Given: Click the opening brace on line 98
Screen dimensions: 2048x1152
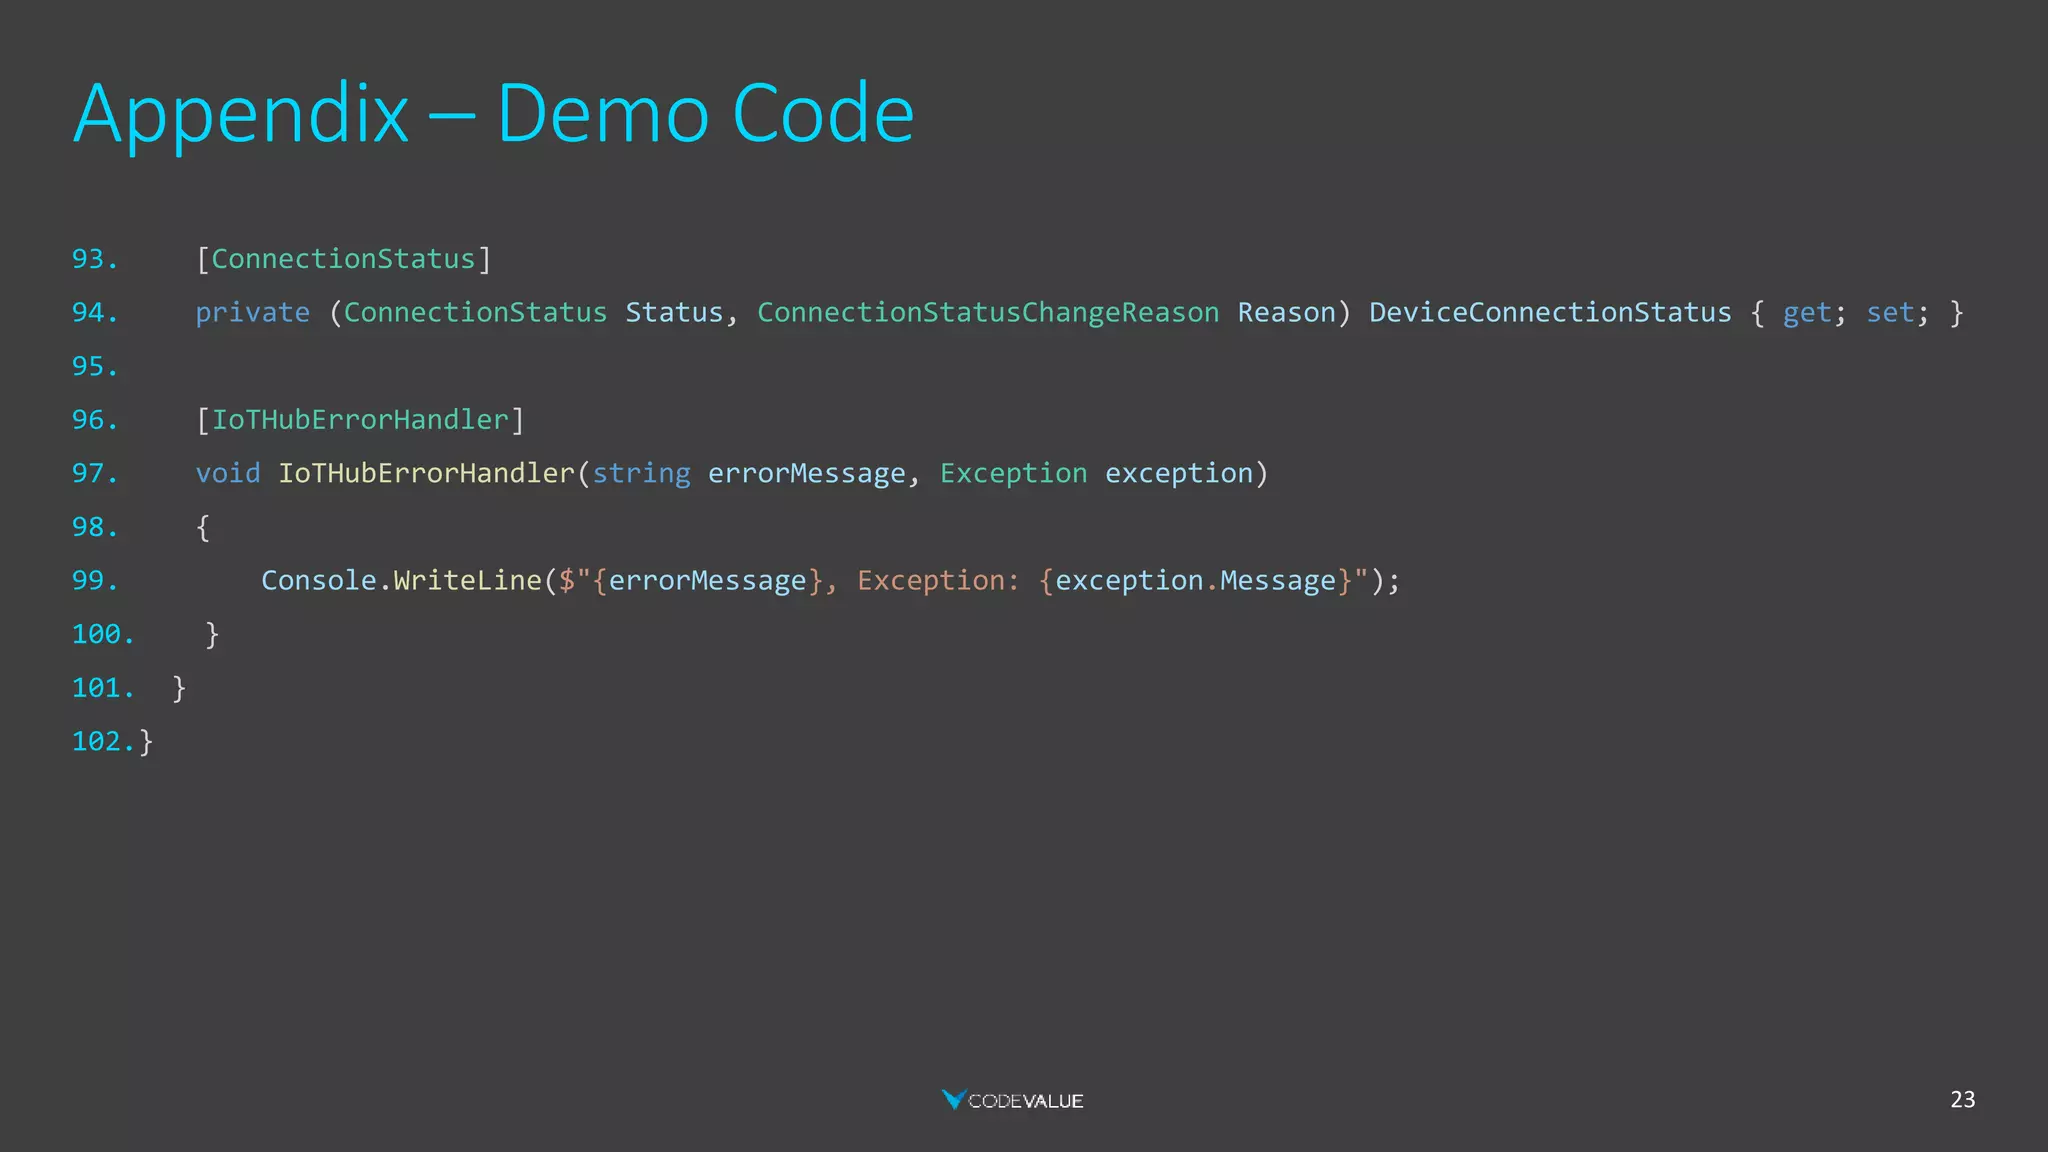Looking at the screenshot, I should [x=203, y=528].
